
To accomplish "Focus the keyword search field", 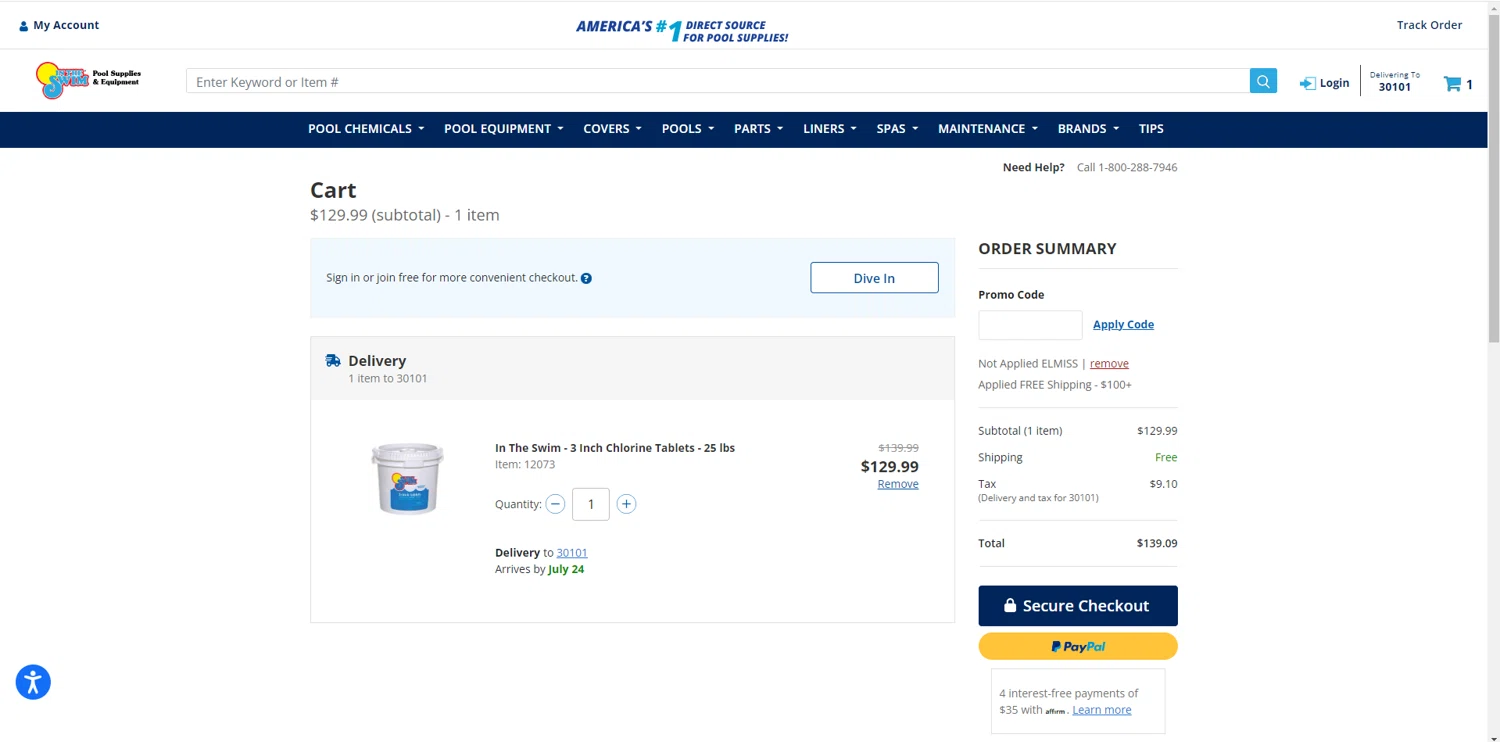I will [717, 82].
